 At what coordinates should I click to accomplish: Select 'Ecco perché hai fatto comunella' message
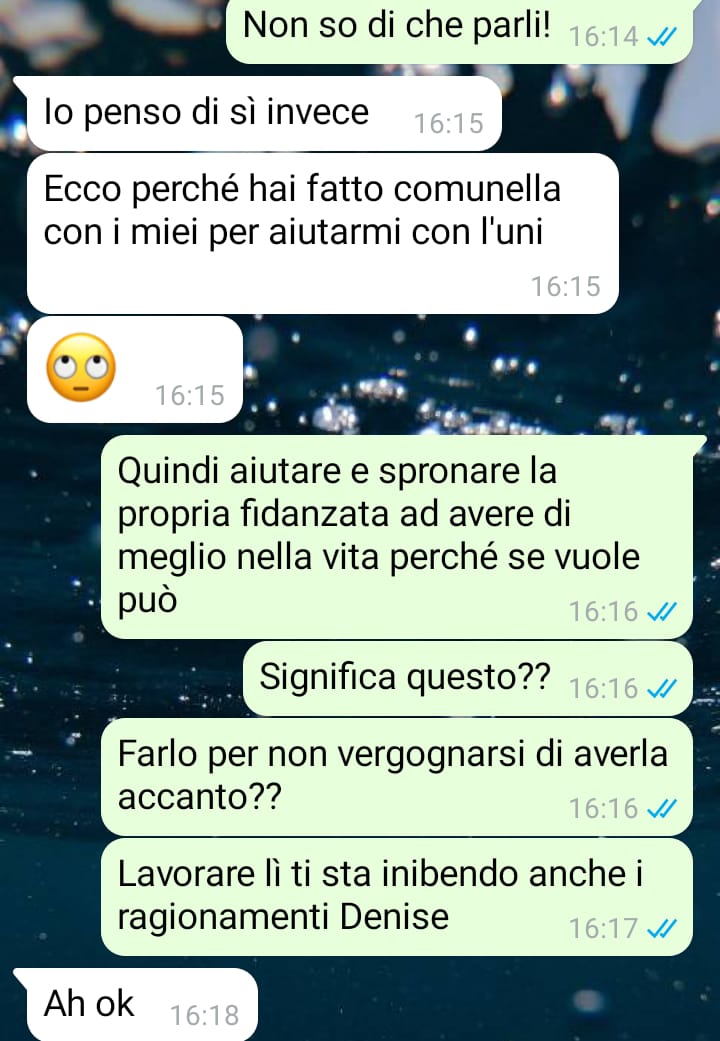[x=323, y=233]
